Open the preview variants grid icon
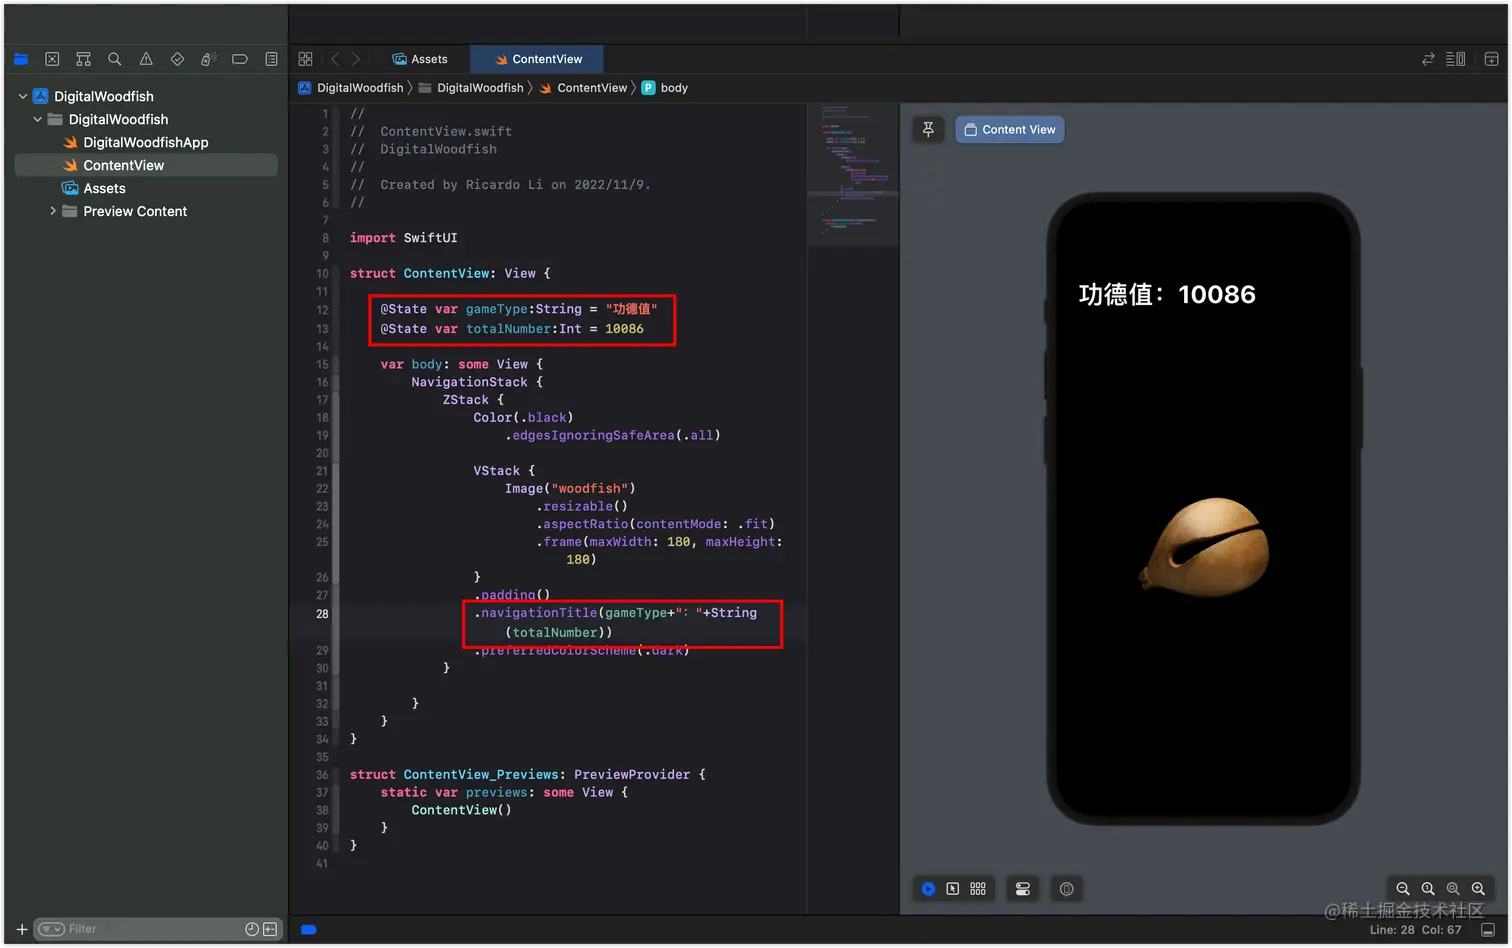1512x948 pixels. click(978, 888)
